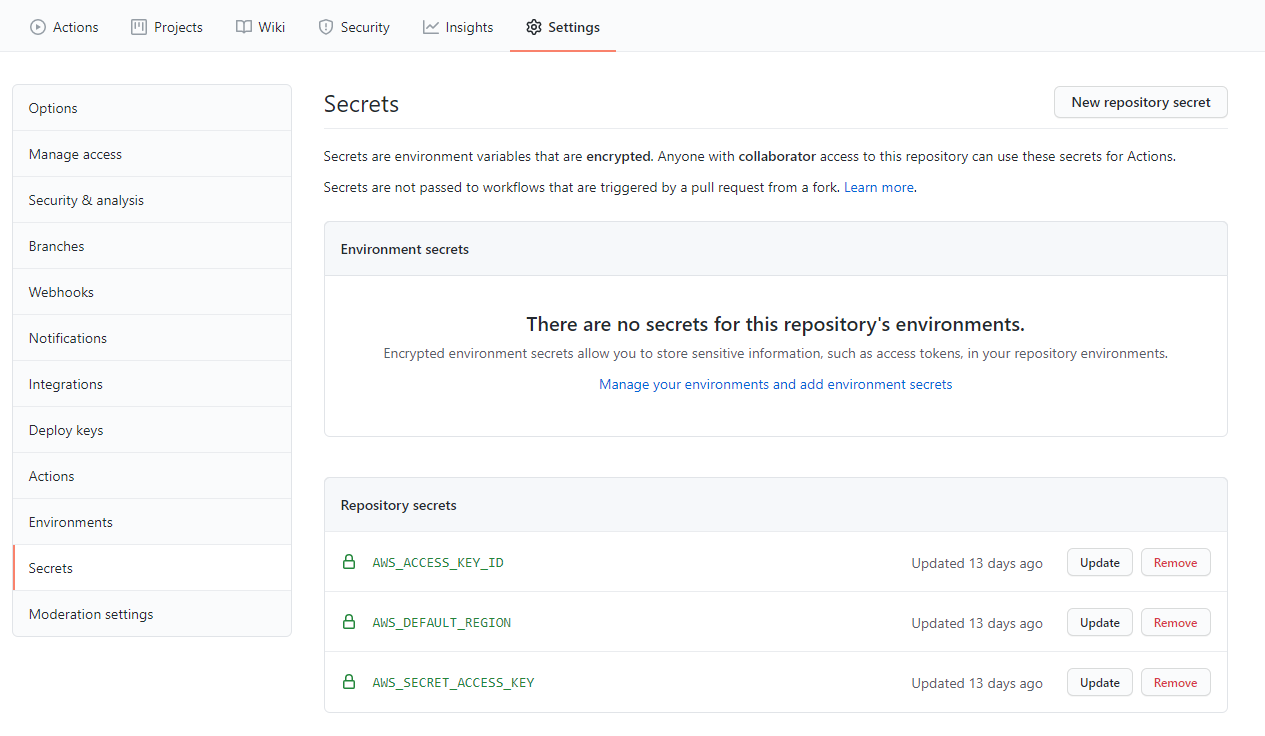The height and width of the screenshot is (736, 1265).
Task: Click the Settings gear icon
Action: coord(533,27)
